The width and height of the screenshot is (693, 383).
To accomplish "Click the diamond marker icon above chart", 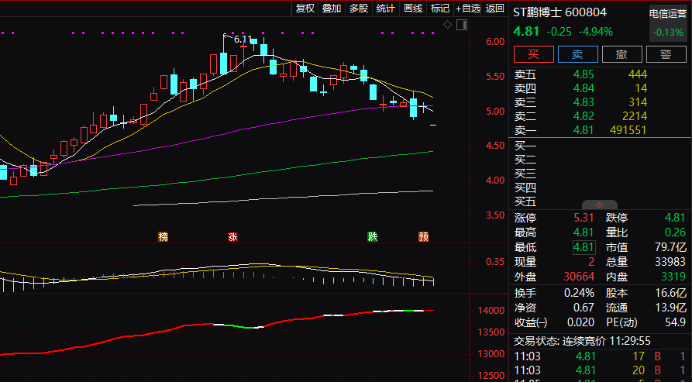I will pos(447,24).
